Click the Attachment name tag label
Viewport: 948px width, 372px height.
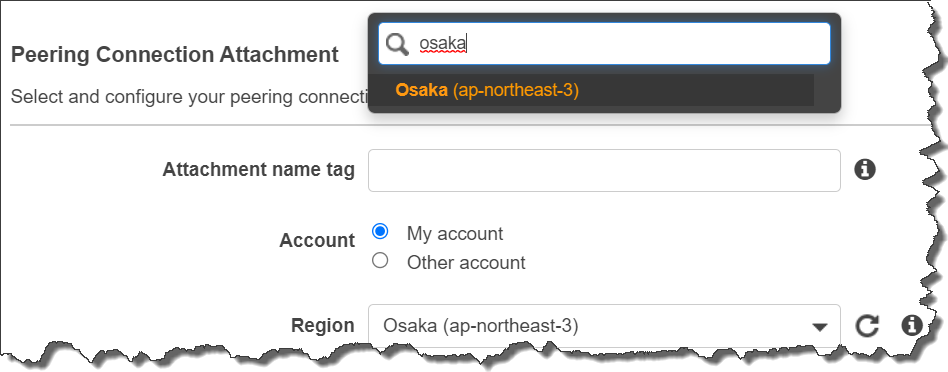click(258, 170)
